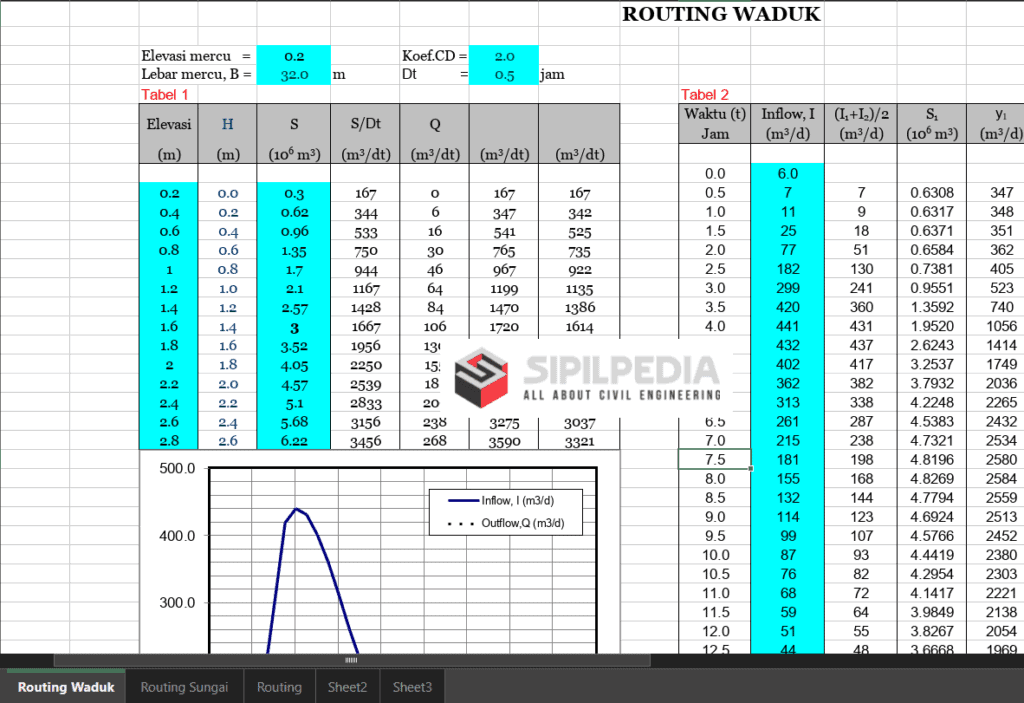Click the chart legend box

(x=504, y=511)
